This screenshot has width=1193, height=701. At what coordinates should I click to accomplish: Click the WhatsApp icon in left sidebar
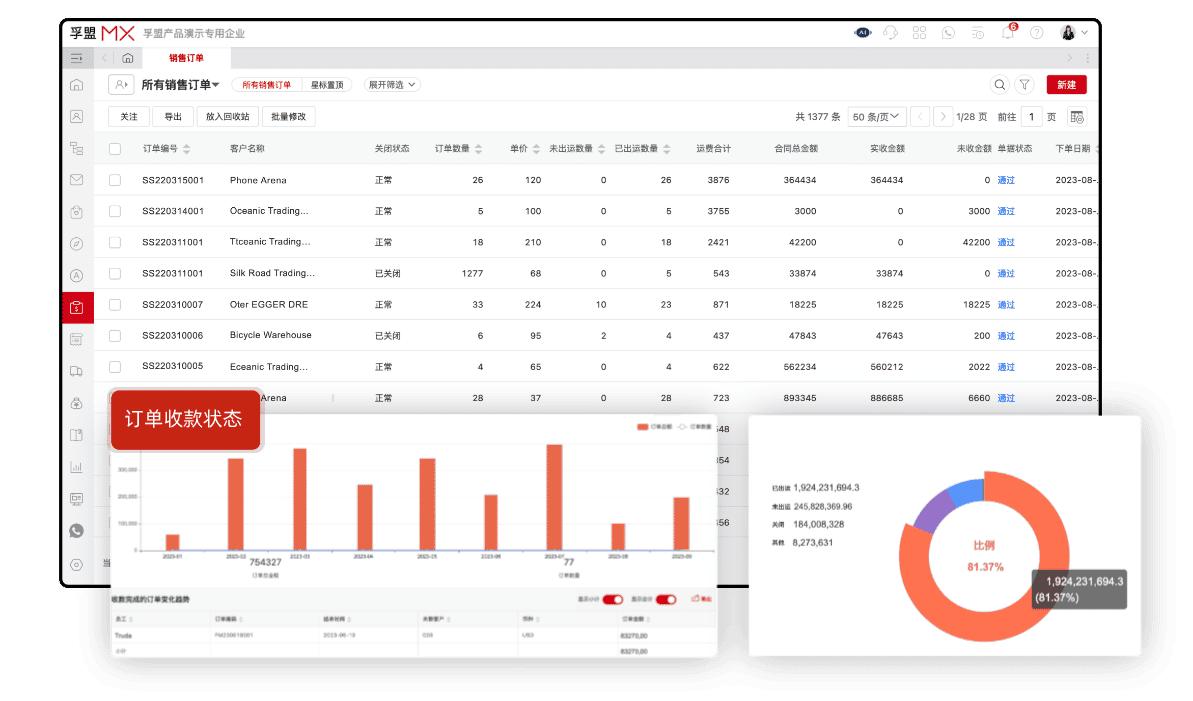tap(77, 530)
